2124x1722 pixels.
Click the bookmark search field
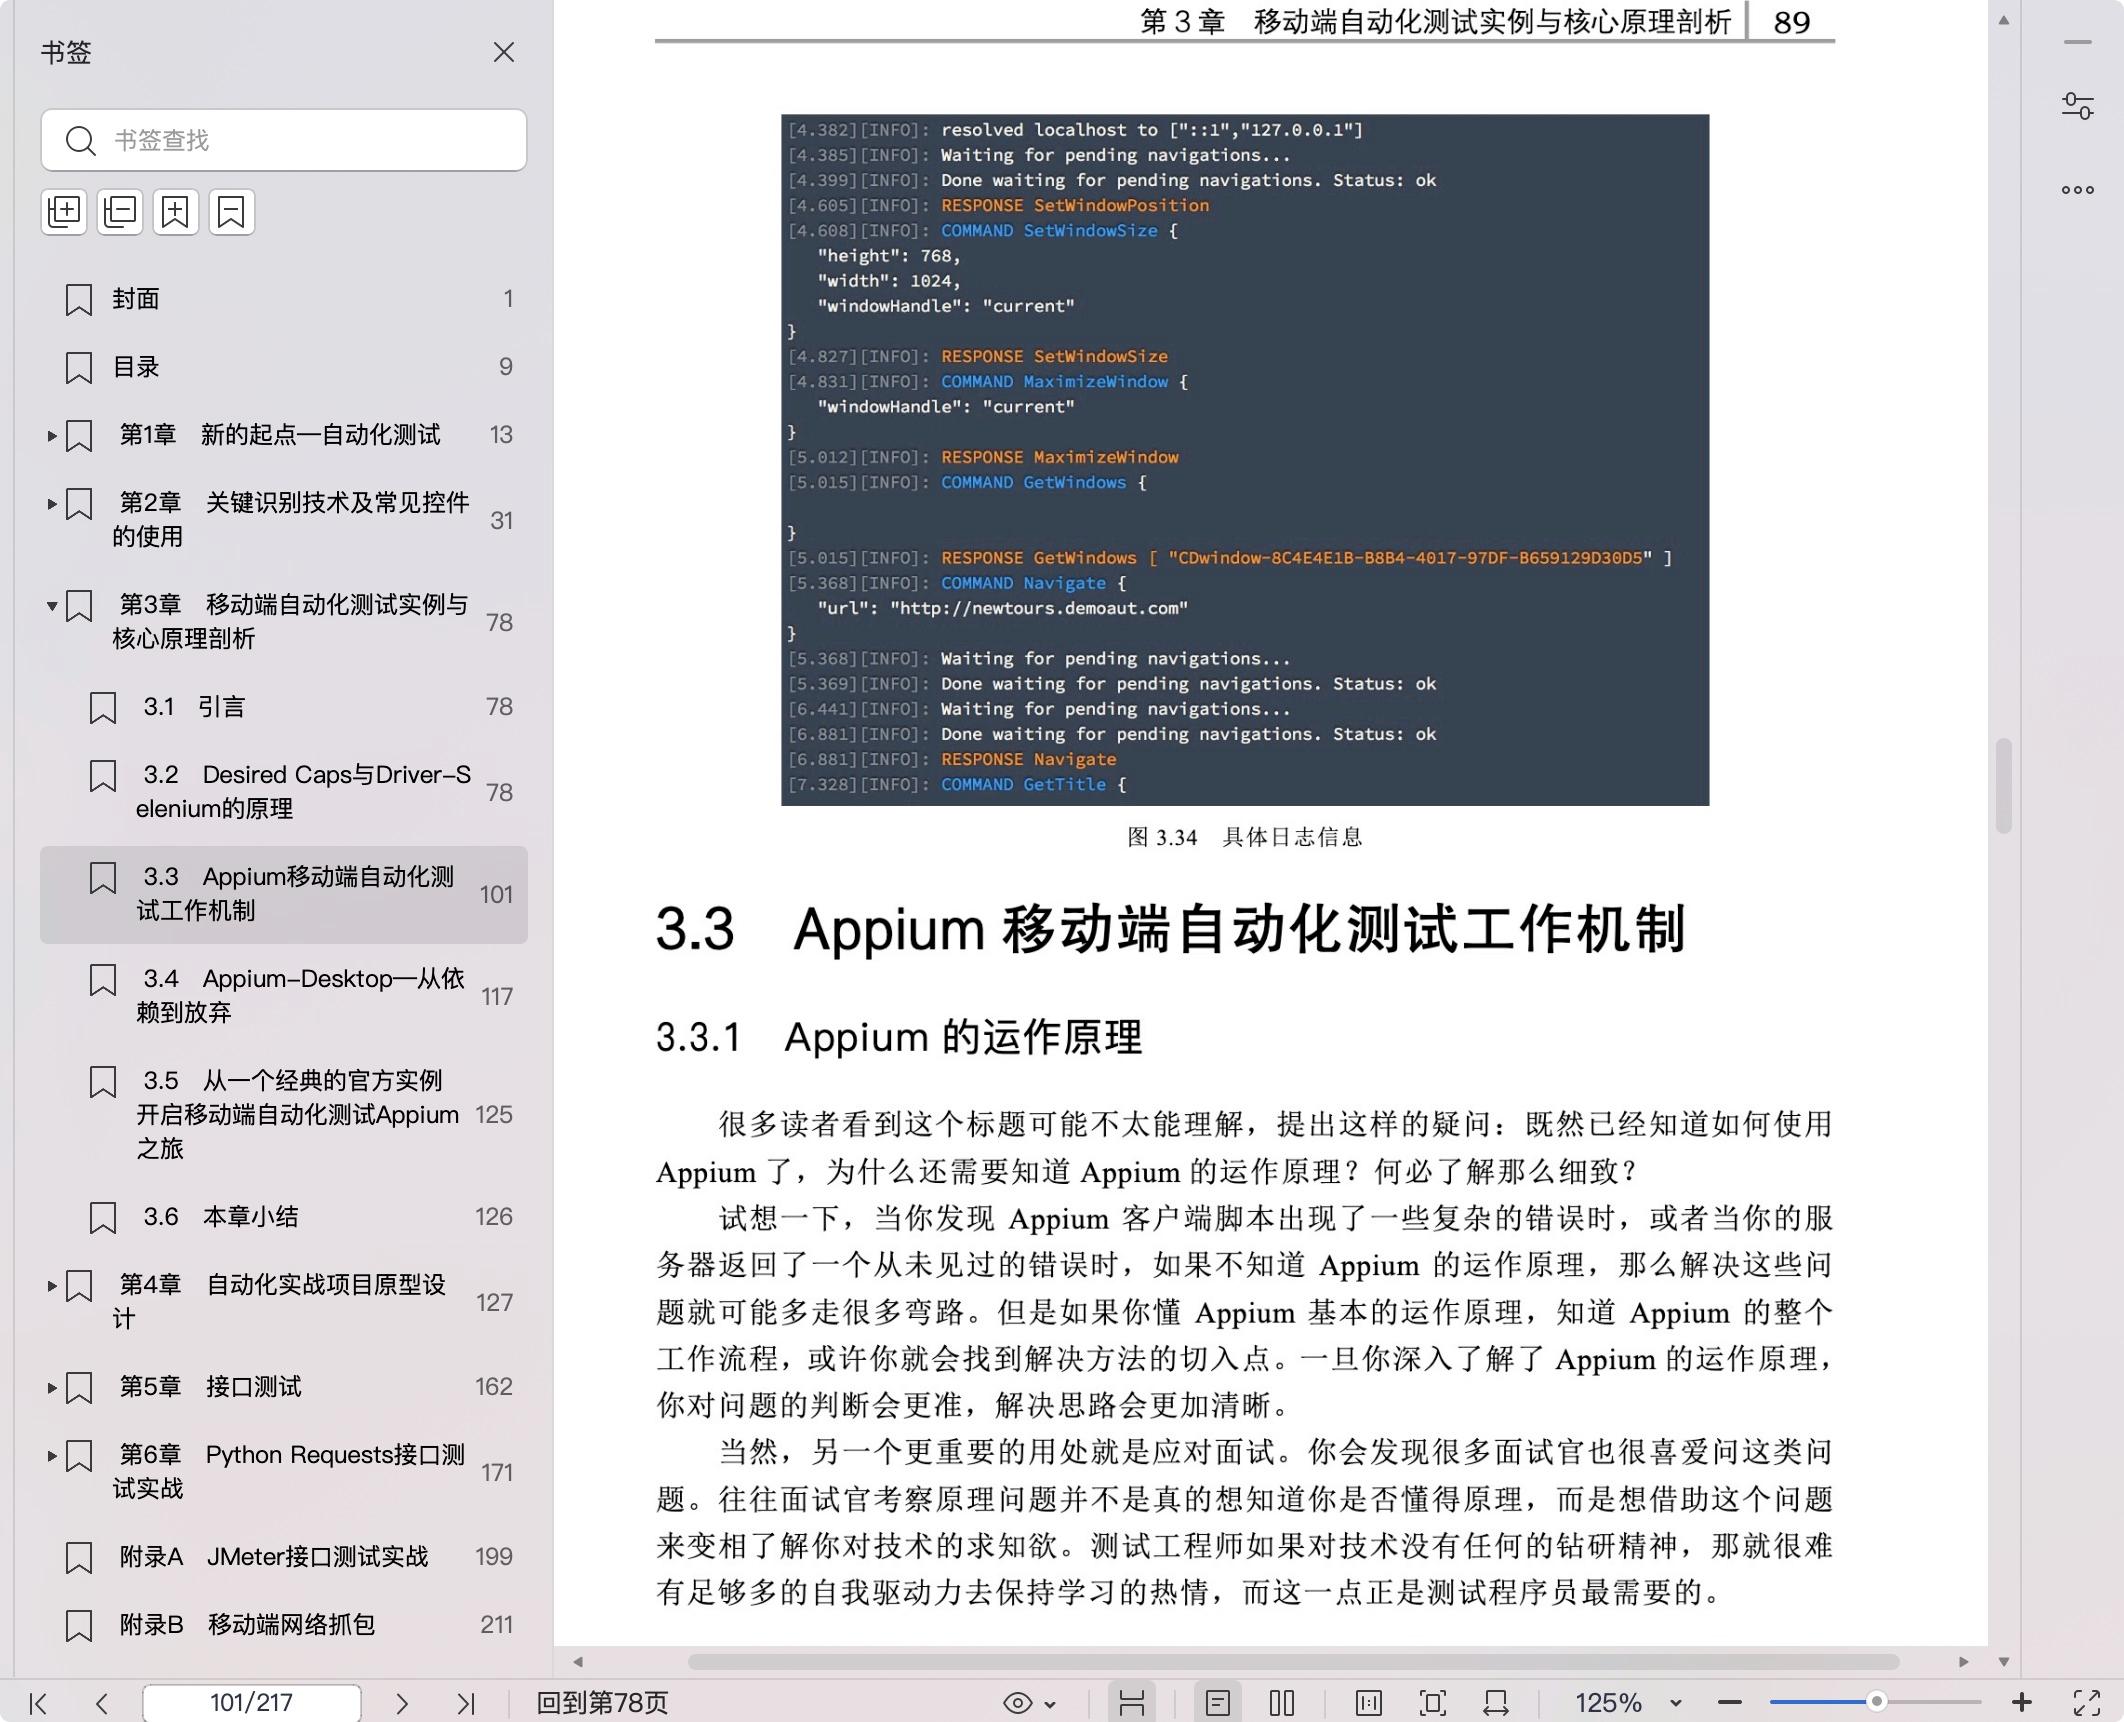pos(284,140)
